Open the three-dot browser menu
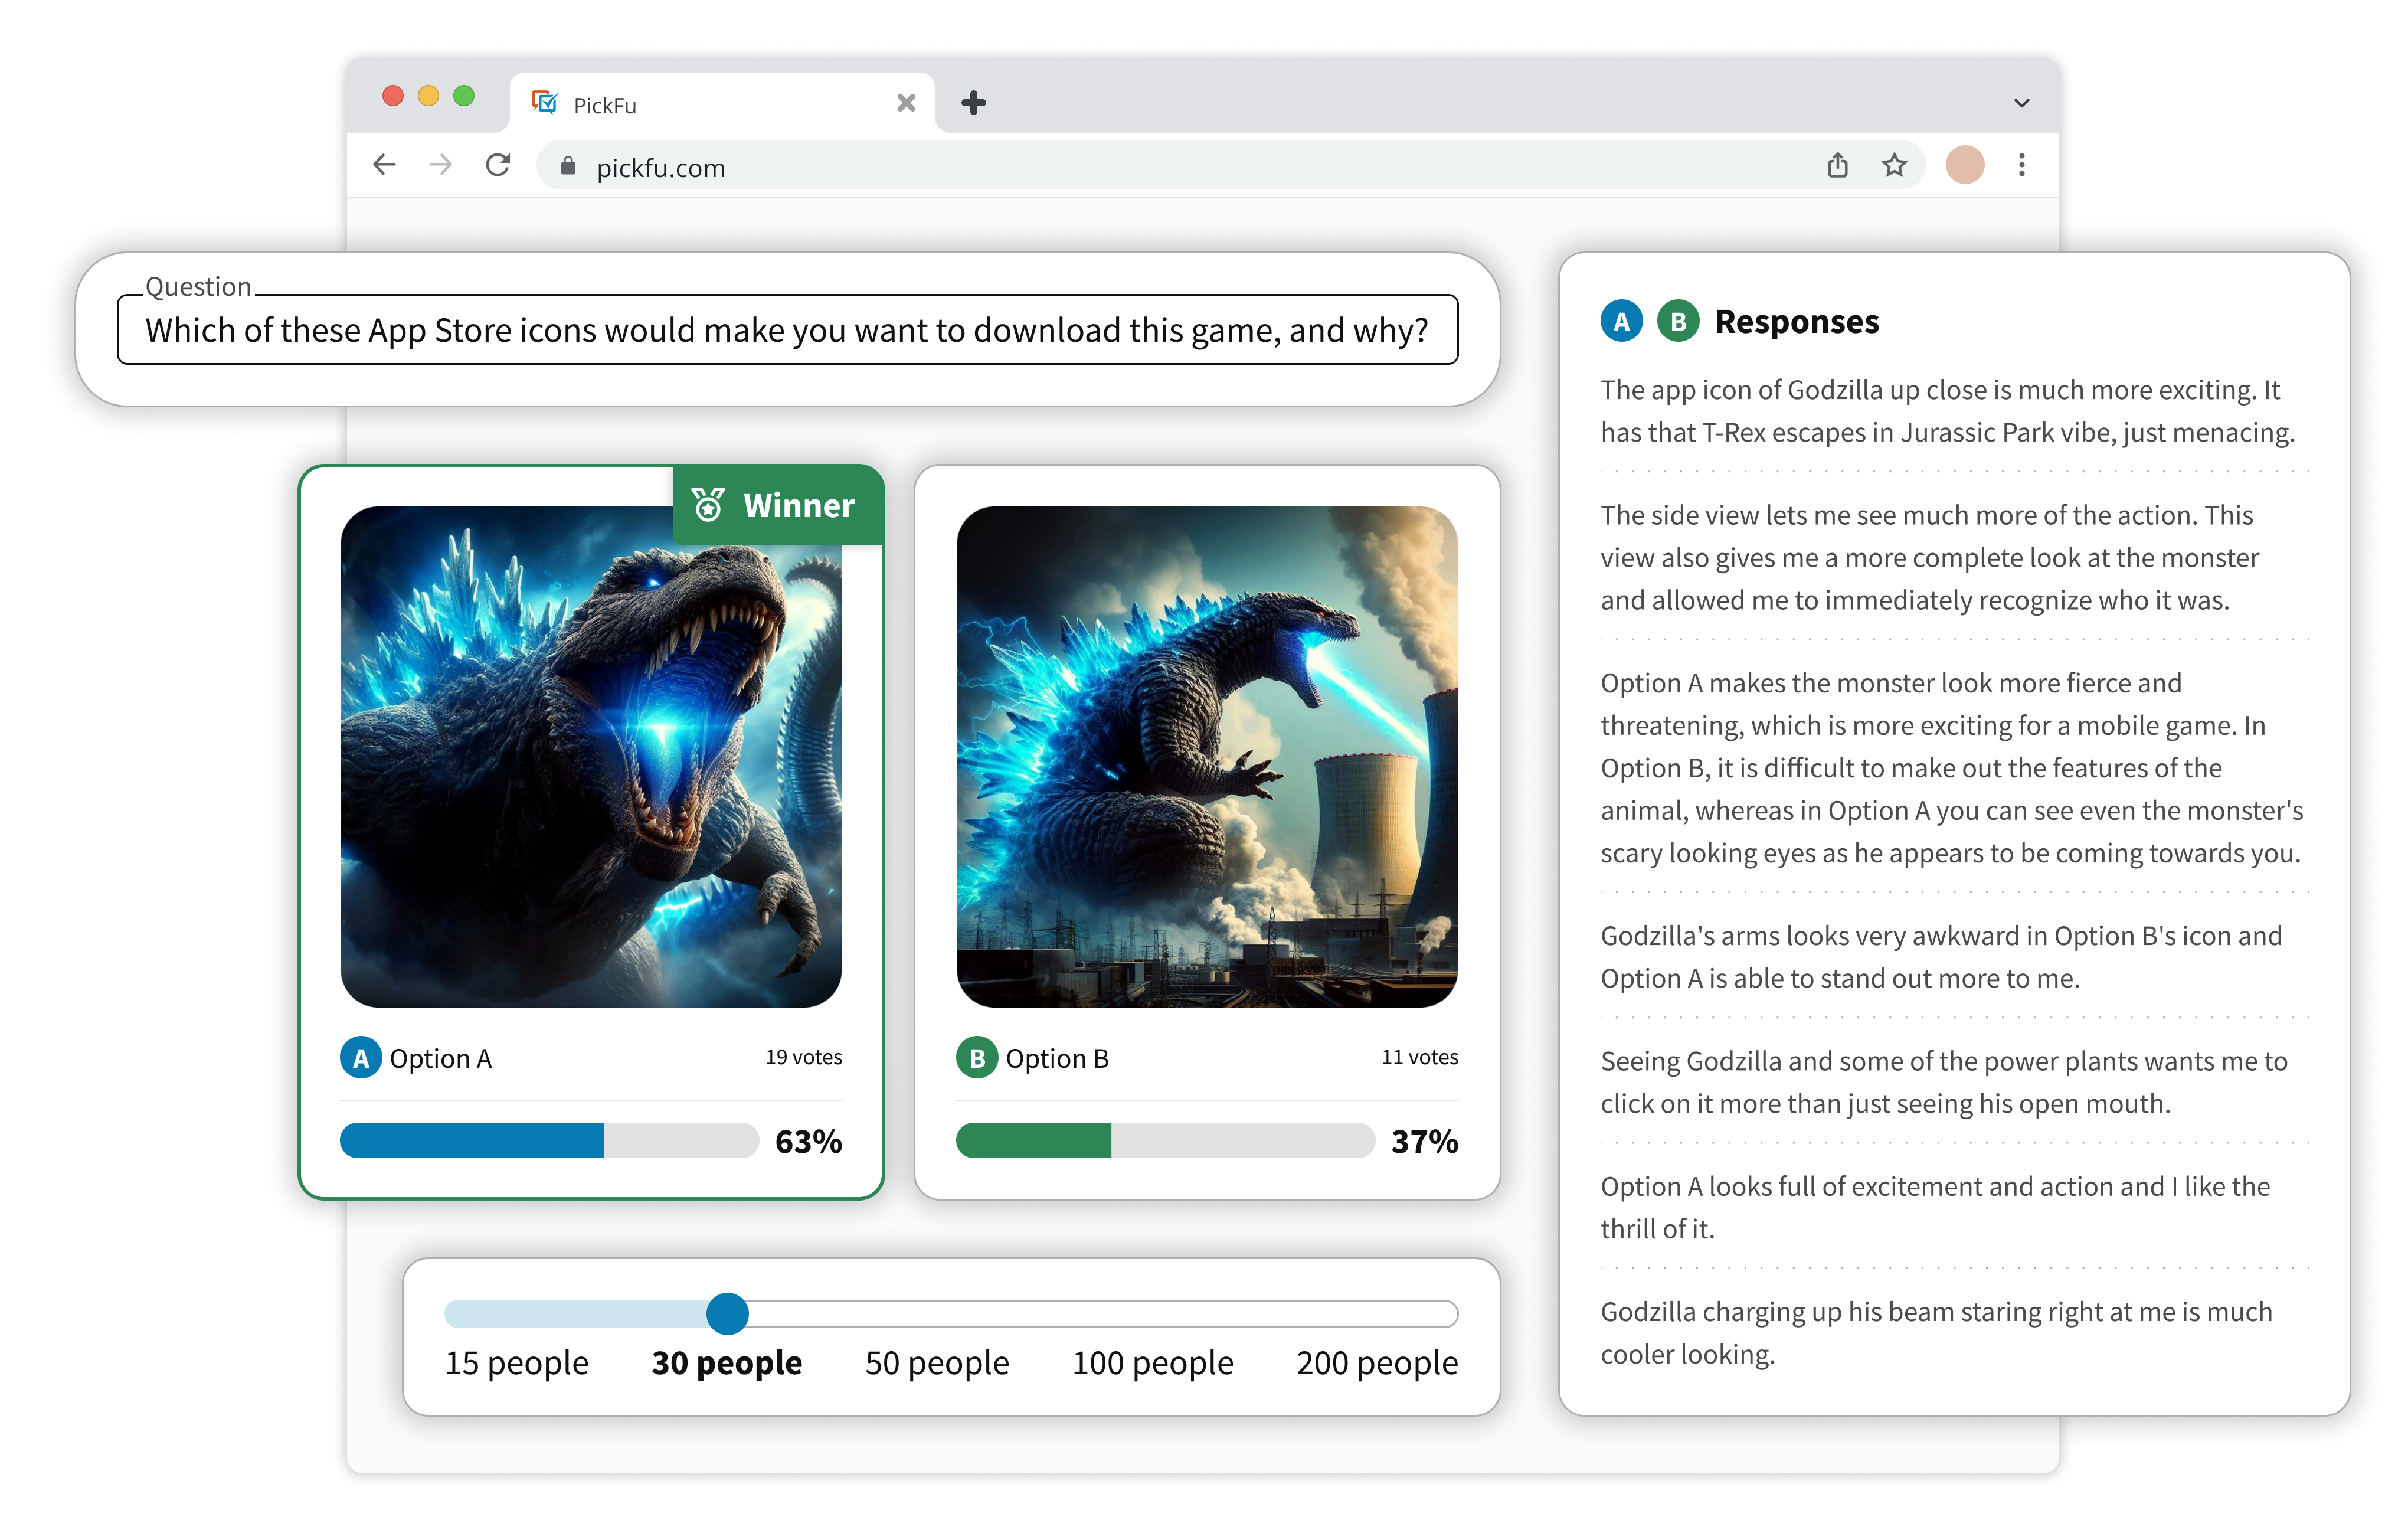2408x1530 pixels. click(2021, 165)
